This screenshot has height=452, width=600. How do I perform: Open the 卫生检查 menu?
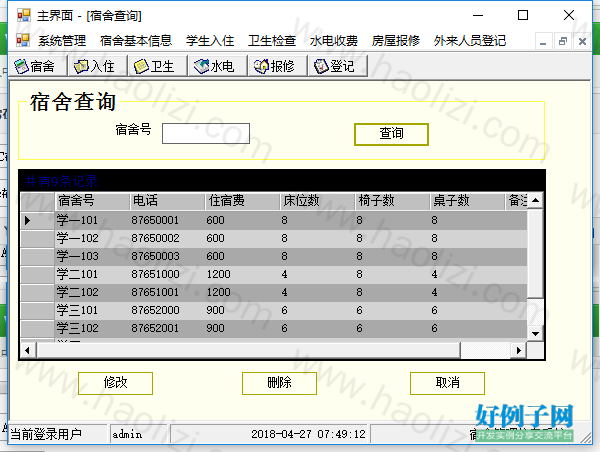[272, 41]
